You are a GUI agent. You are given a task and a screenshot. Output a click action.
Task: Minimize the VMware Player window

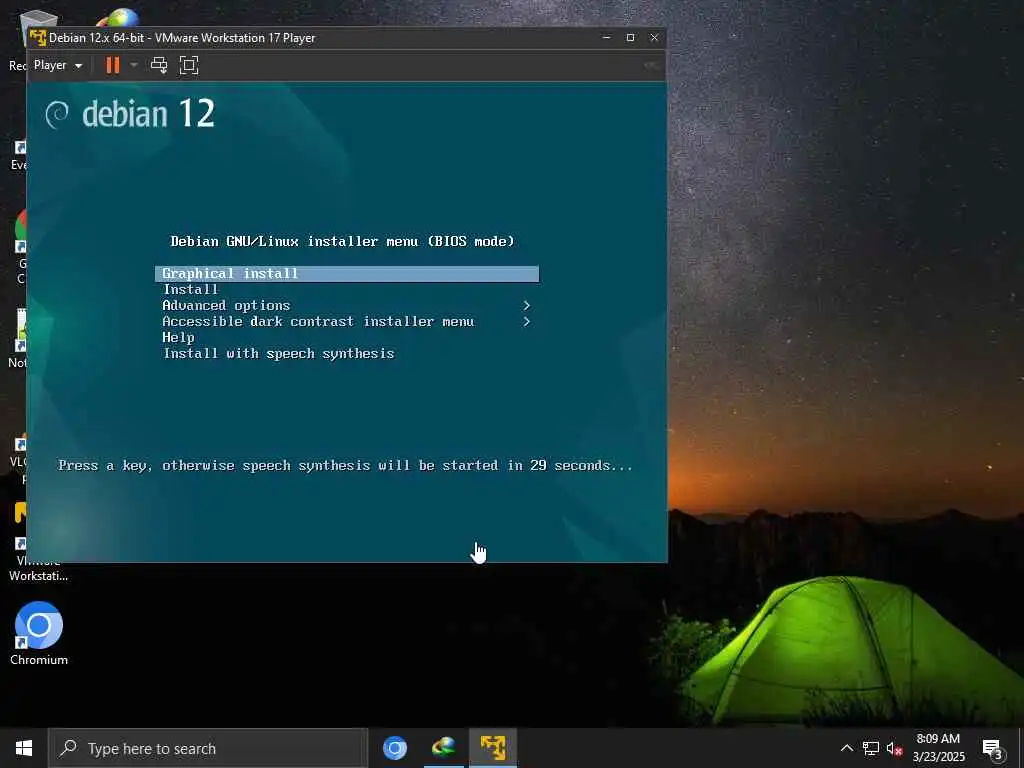[x=607, y=38]
